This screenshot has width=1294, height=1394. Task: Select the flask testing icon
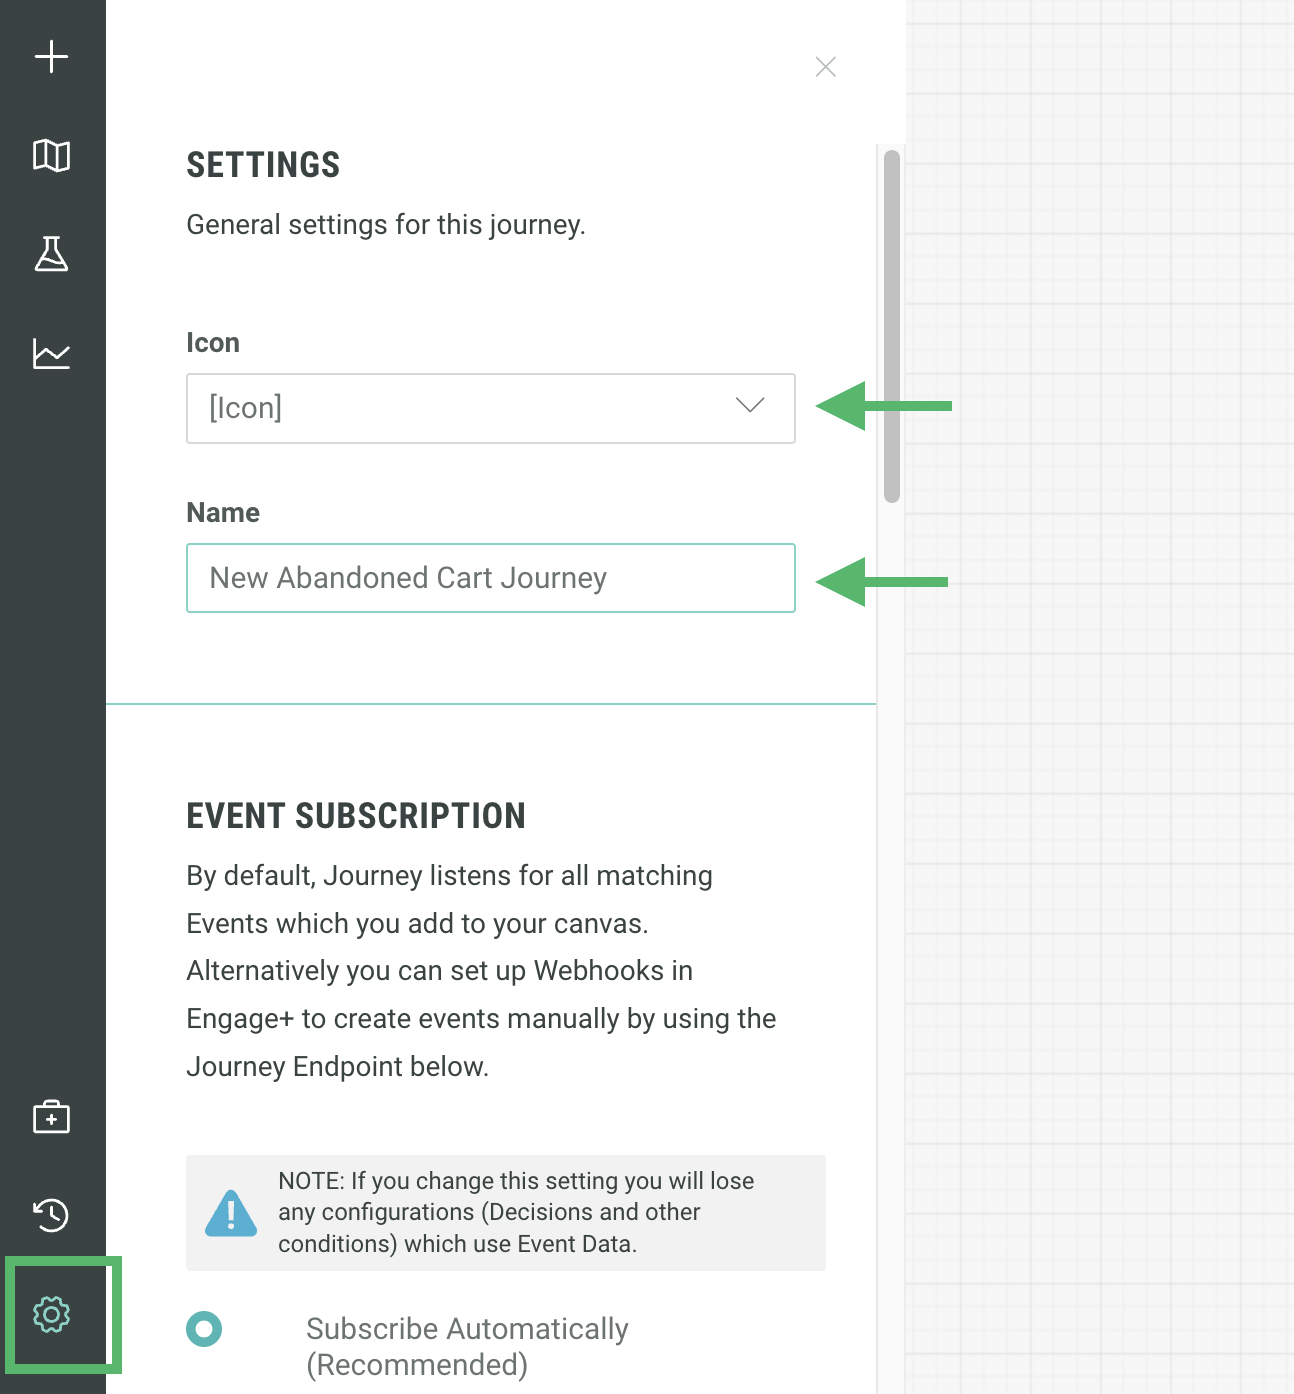point(51,254)
